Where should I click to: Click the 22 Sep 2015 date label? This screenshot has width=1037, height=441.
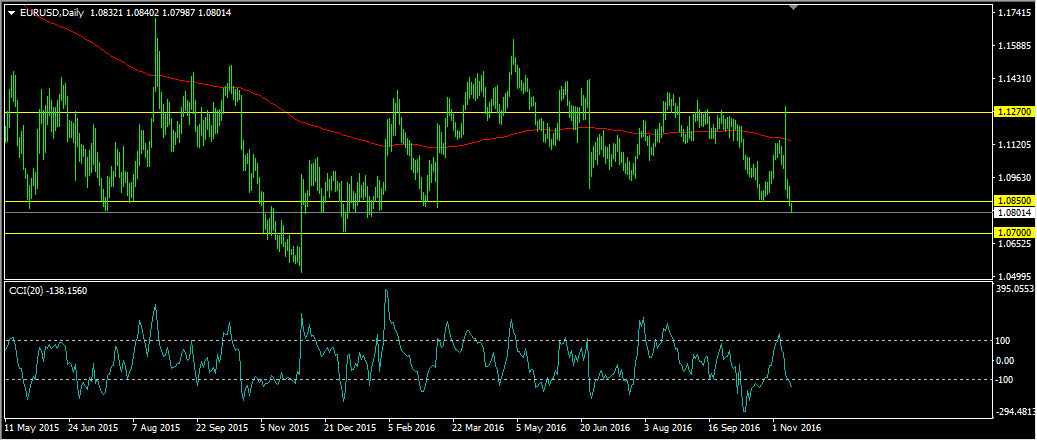(x=223, y=428)
